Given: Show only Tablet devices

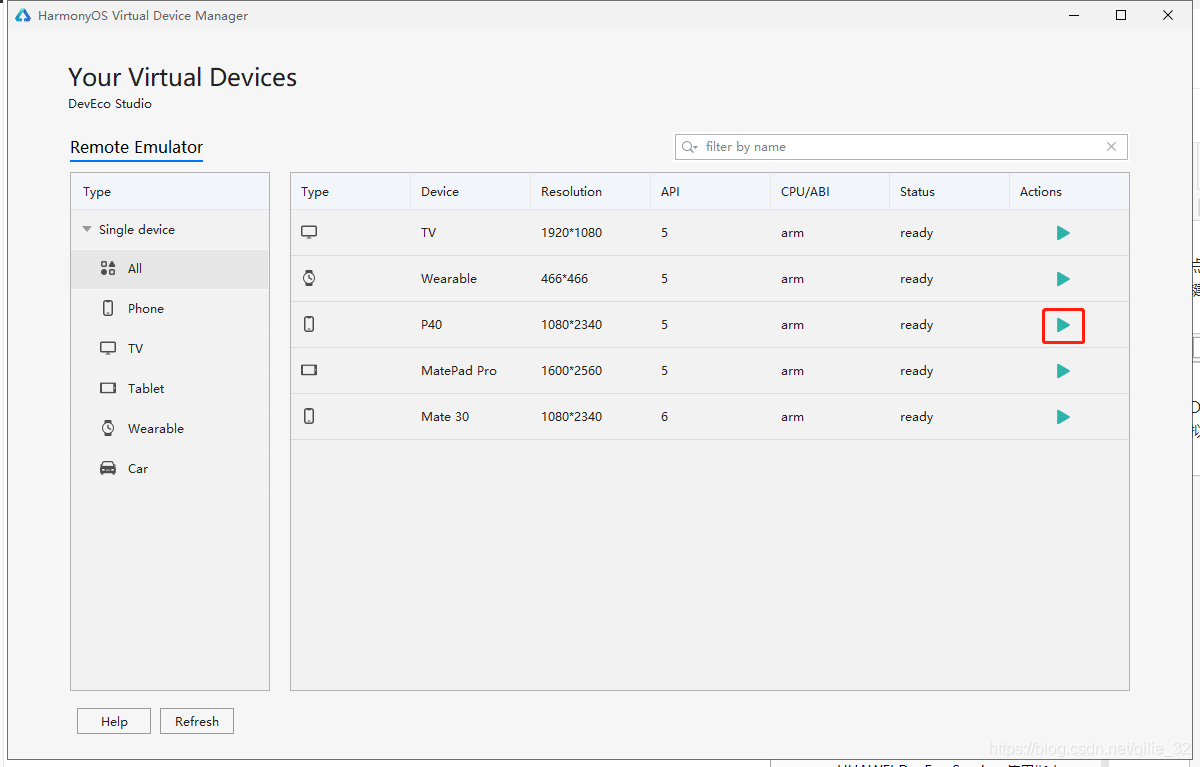Looking at the screenshot, I should 170,389.
